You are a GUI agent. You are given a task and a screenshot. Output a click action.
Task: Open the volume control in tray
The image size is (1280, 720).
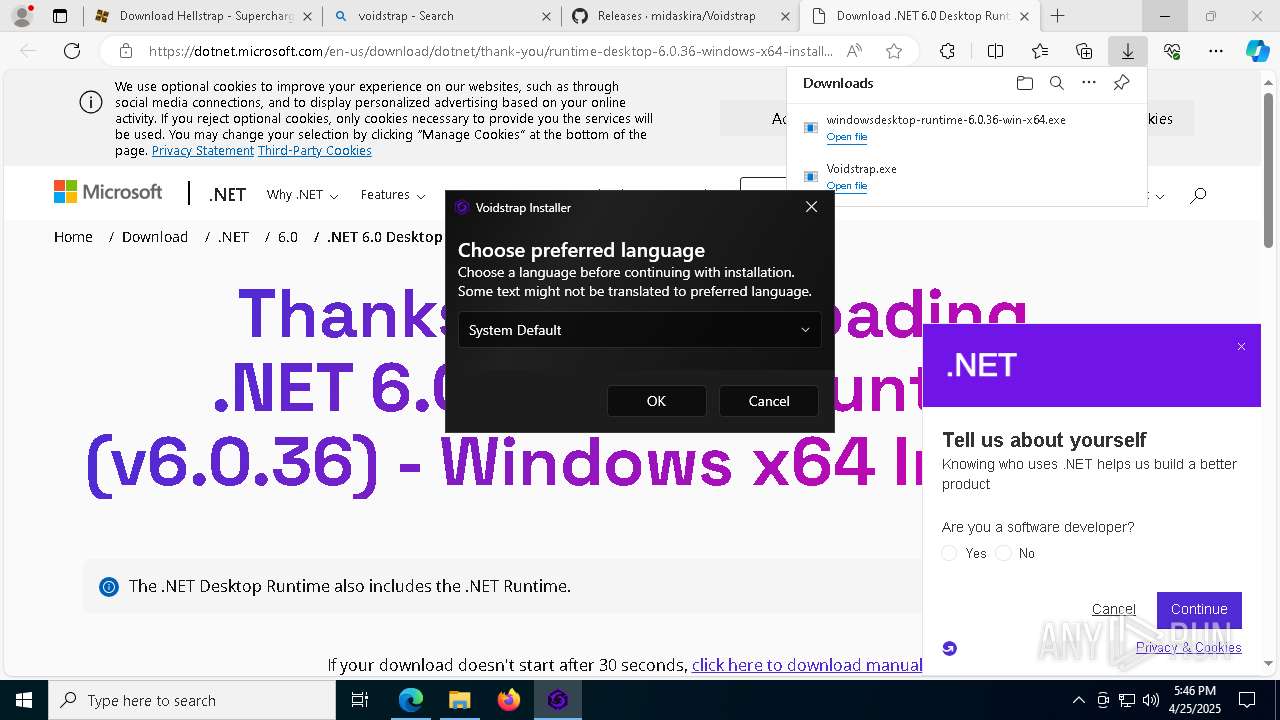pyautogui.click(x=1151, y=700)
